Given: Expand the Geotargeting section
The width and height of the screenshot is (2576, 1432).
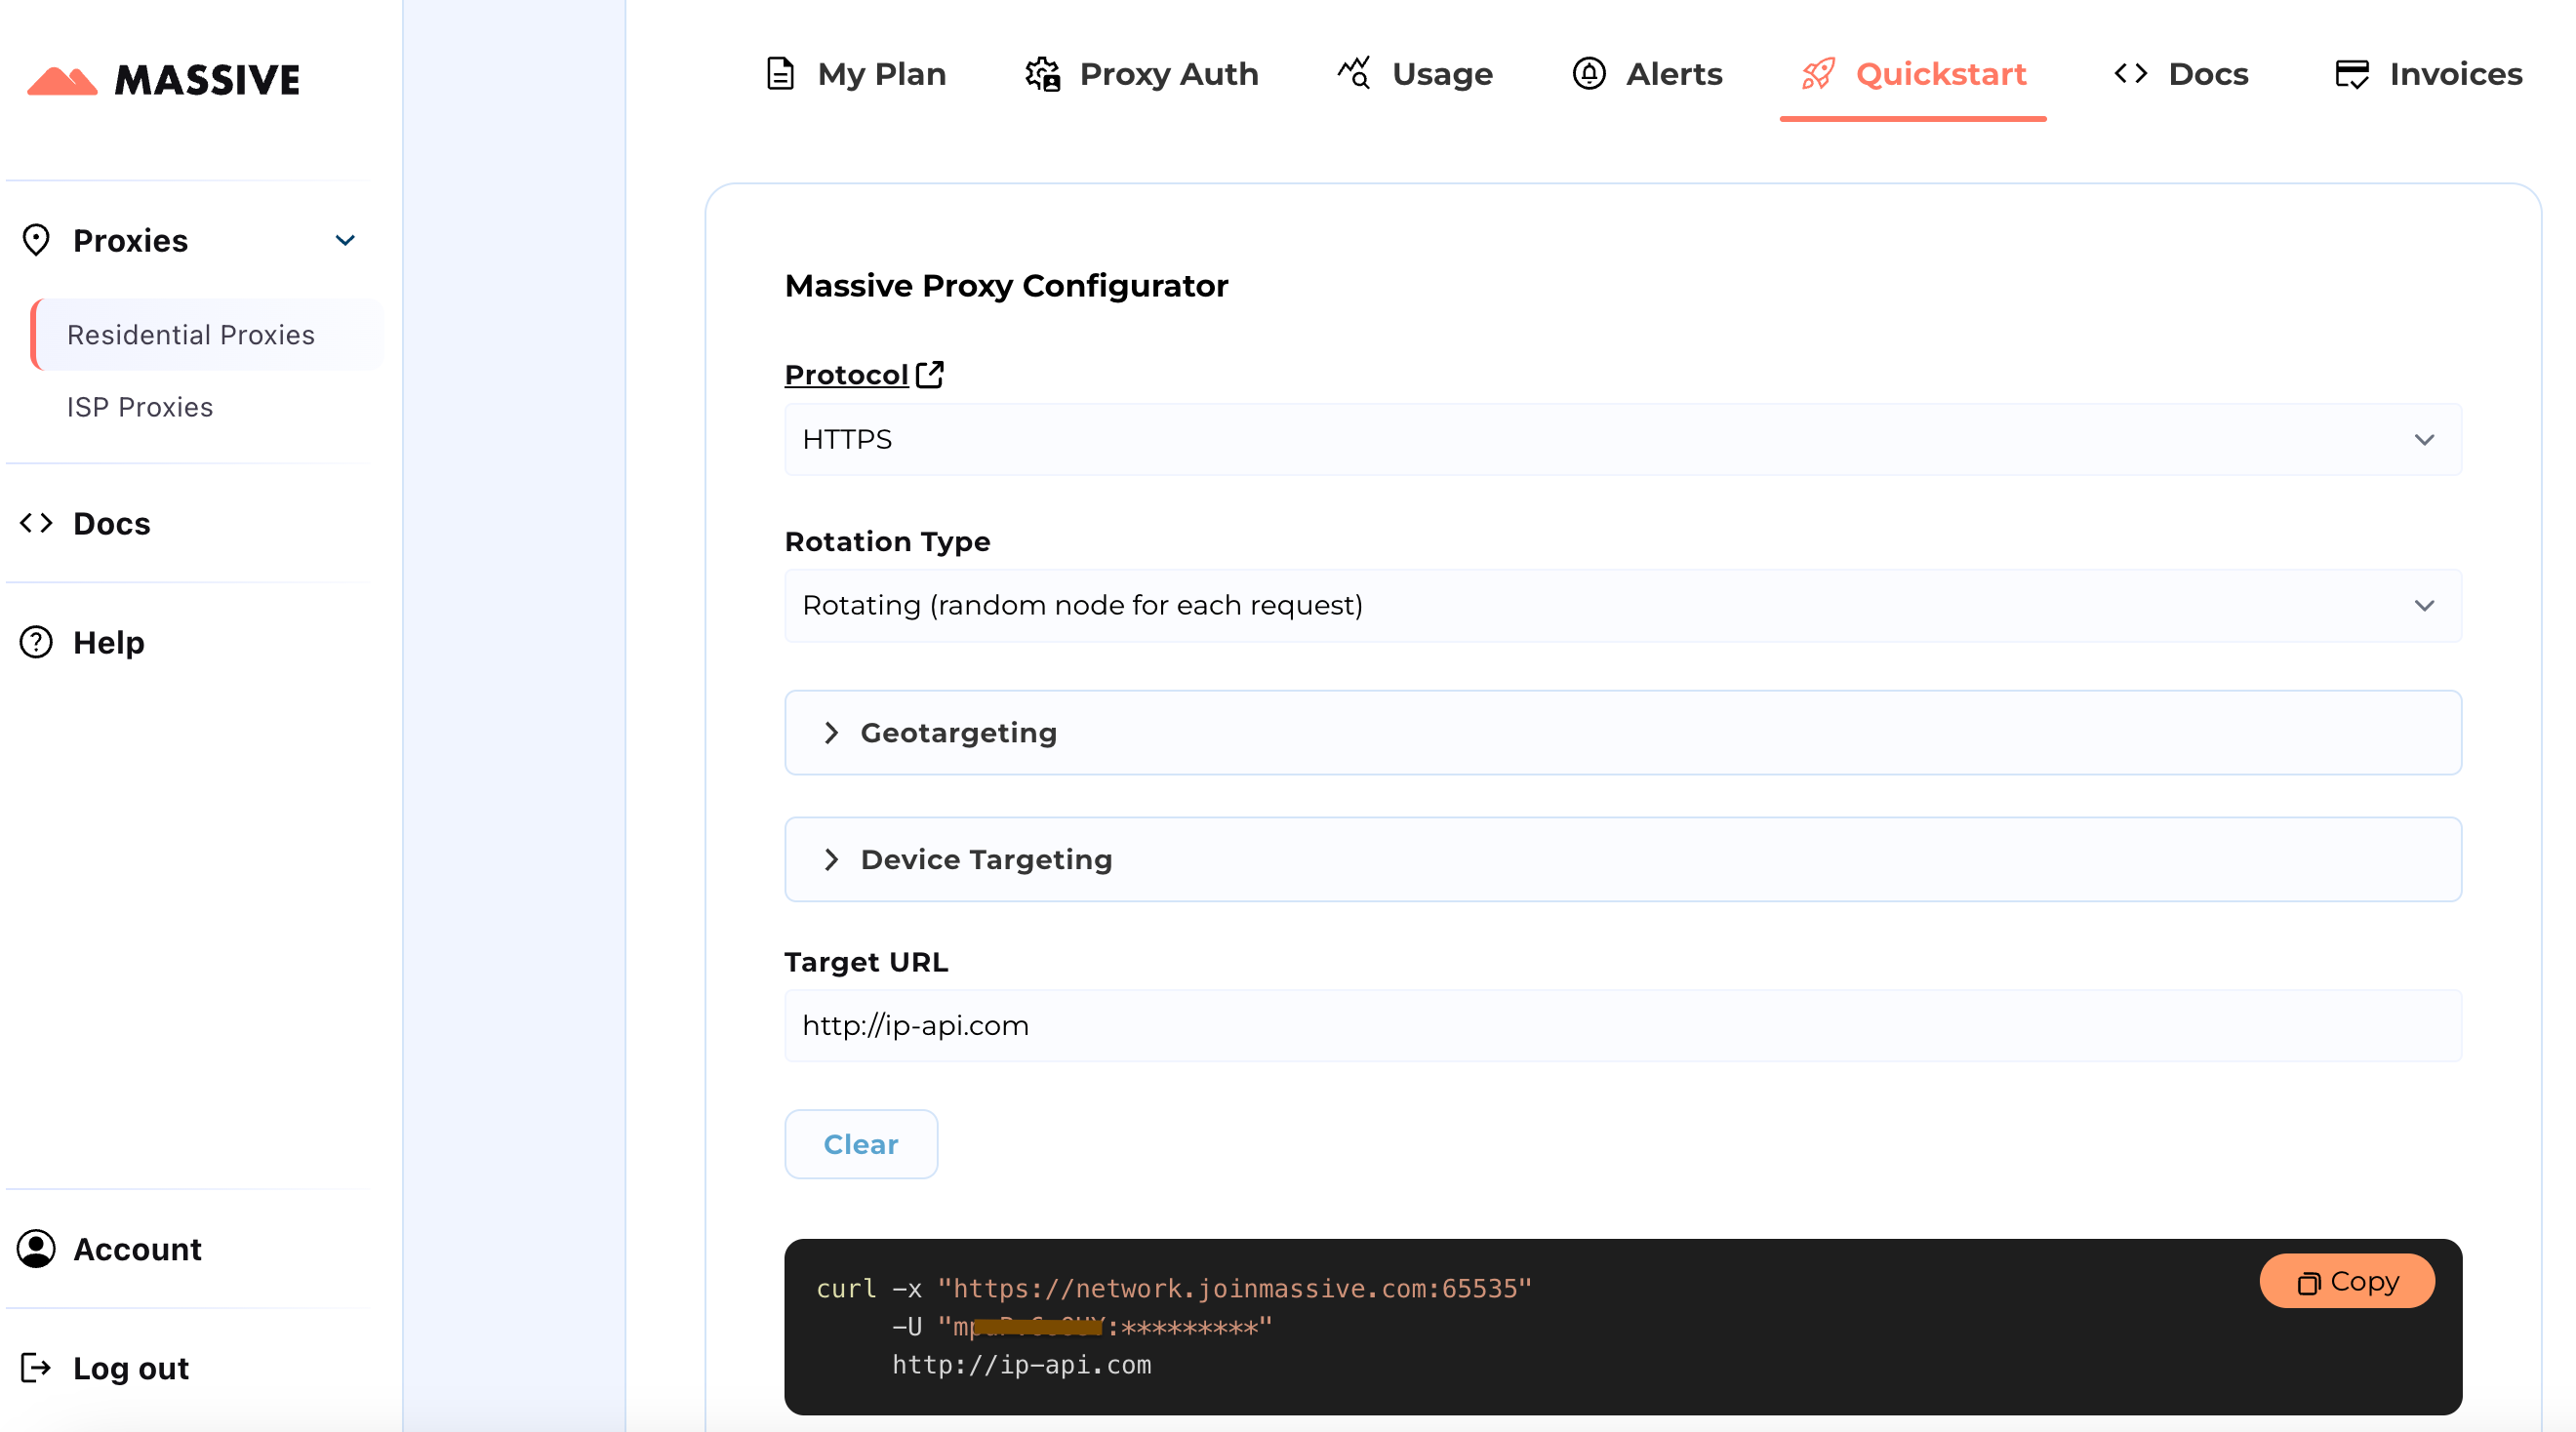Looking at the screenshot, I should [x=1622, y=732].
